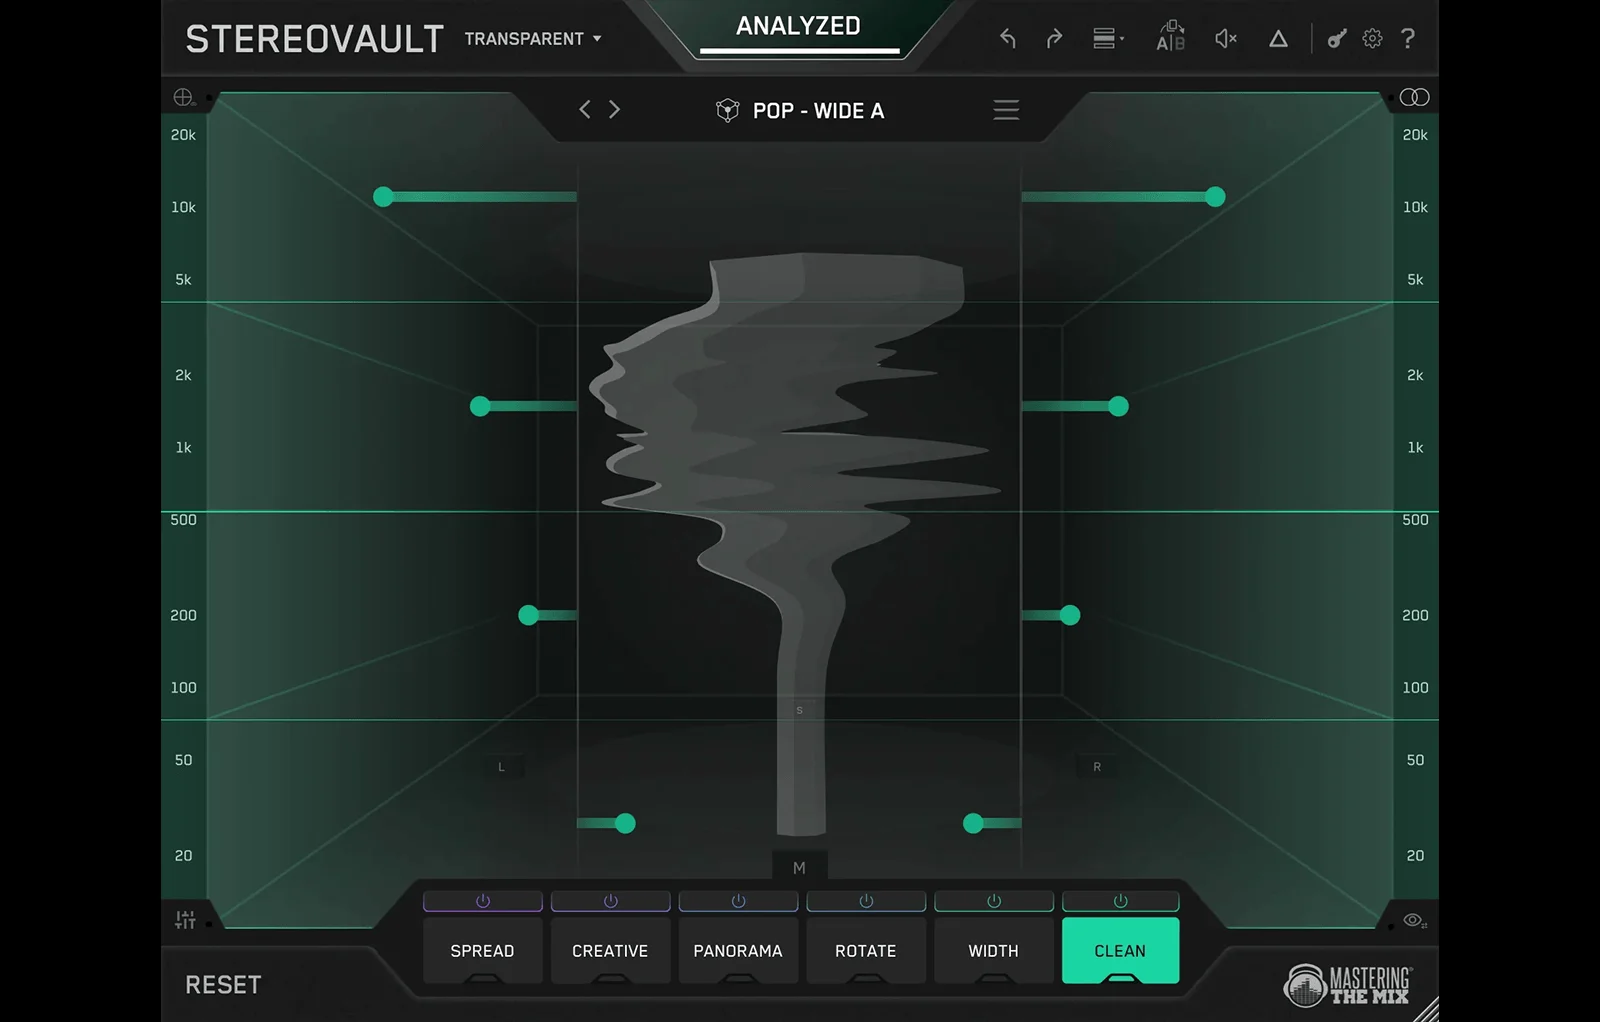Go to previous preset arrow
This screenshot has width=1600, height=1022.
pyautogui.click(x=585, y=109)
